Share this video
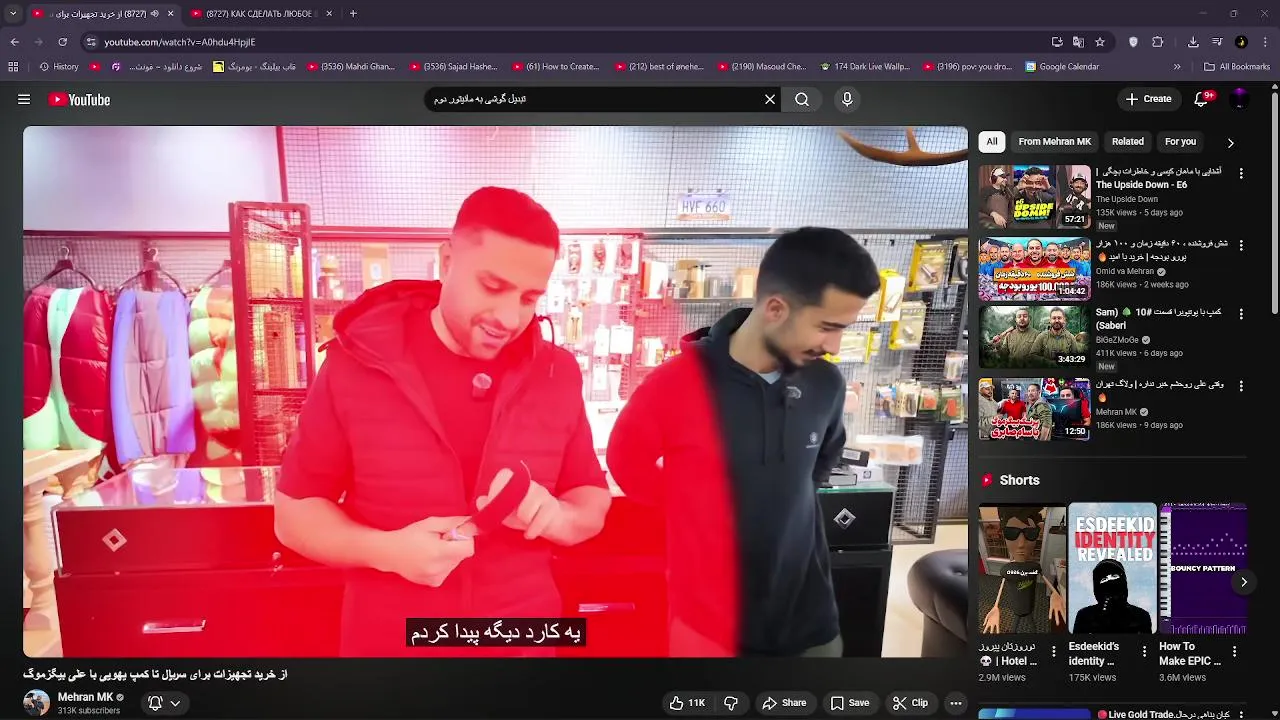This screenshot has height=720, width=1280. click(x=784, y=703)
